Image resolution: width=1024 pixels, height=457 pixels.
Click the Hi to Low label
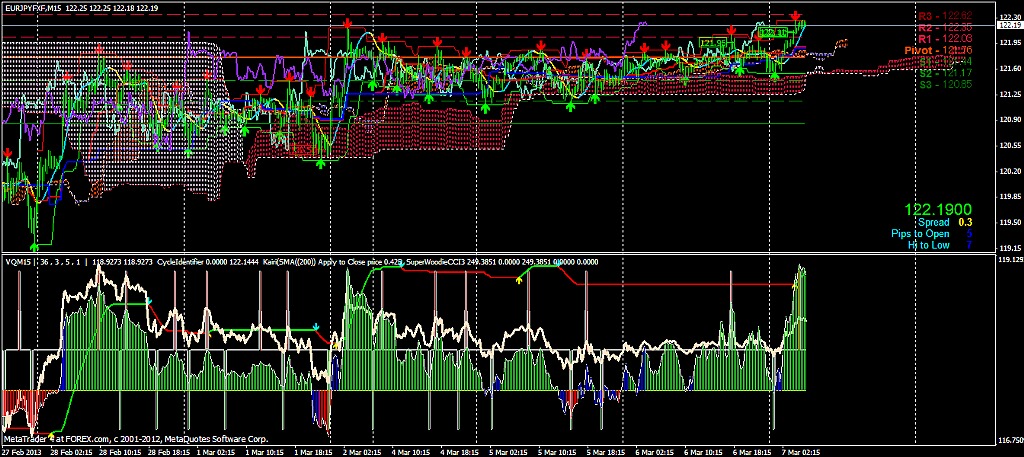(x=926, y=244)
